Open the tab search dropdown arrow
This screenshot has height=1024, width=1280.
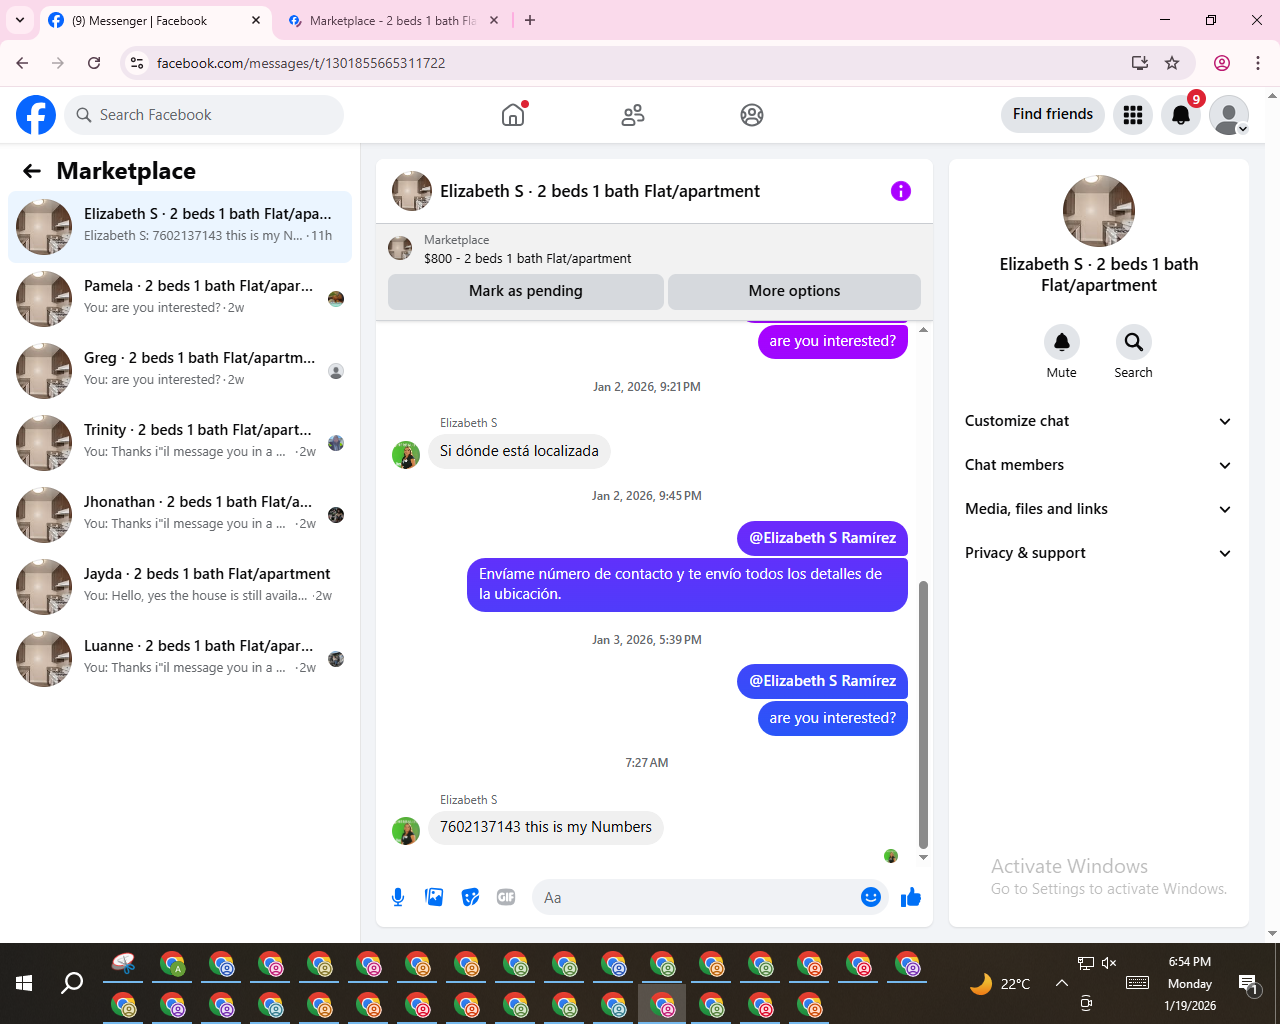coord(20,20)
